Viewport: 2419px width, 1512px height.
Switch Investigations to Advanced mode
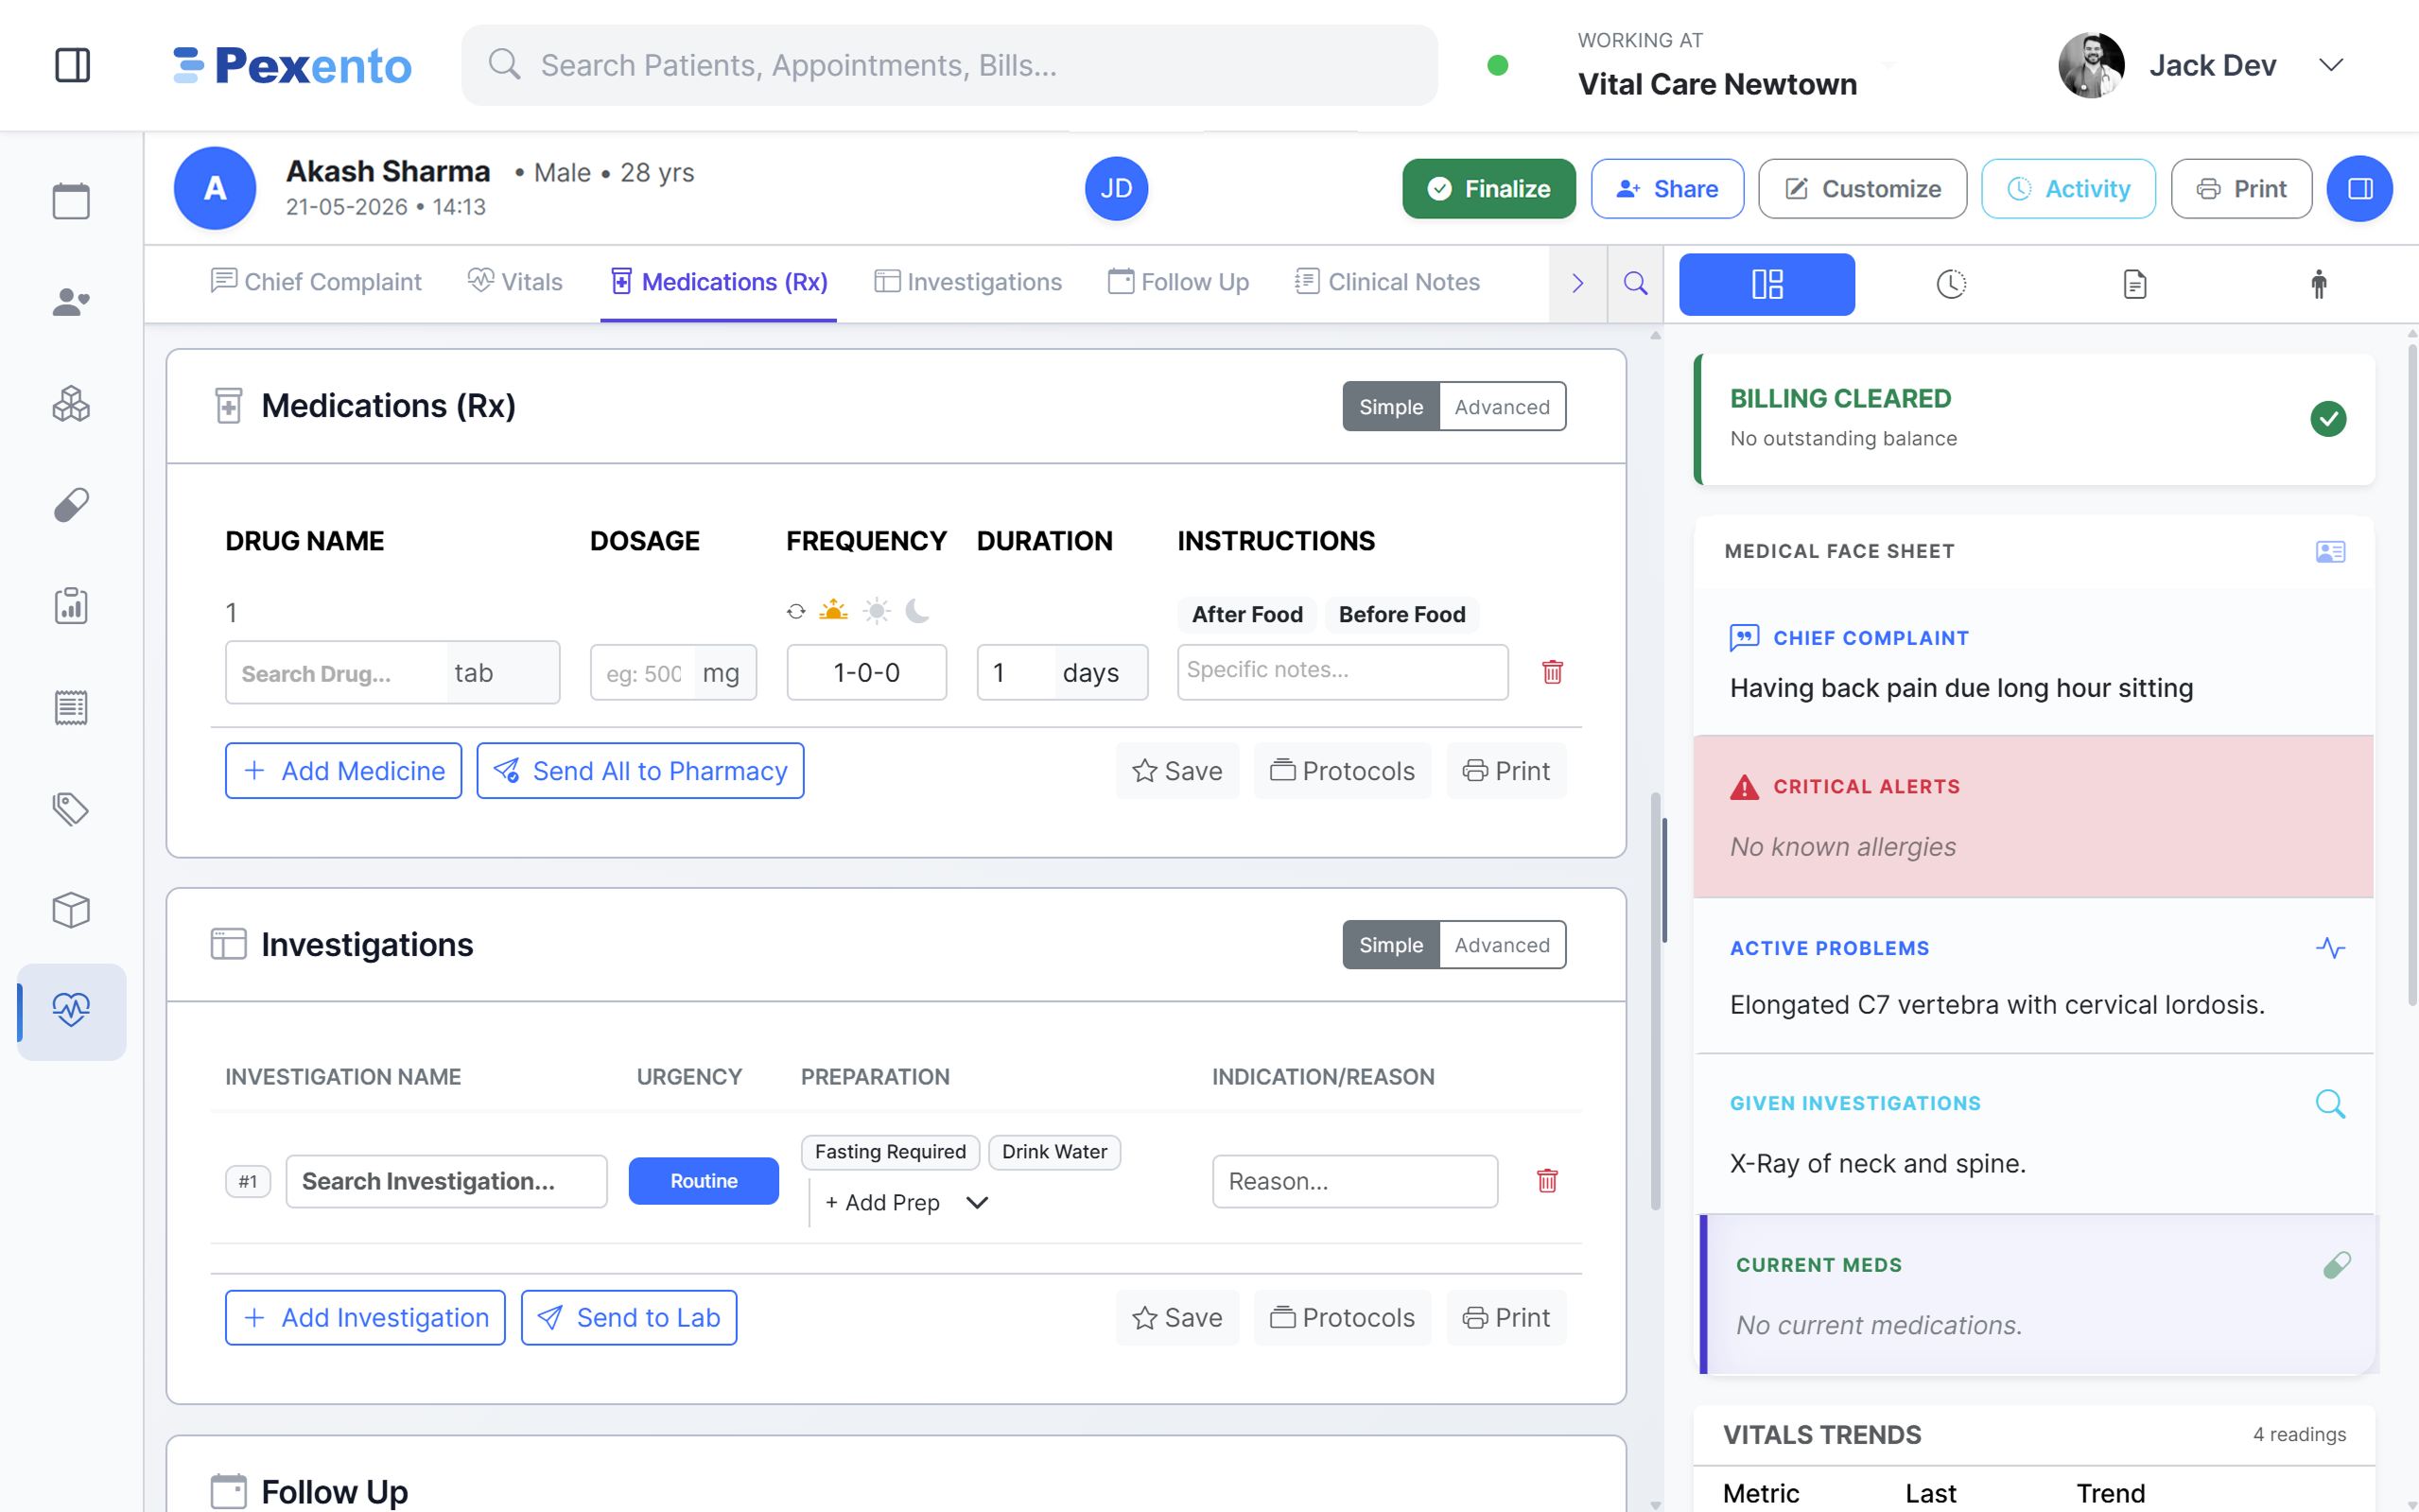click(1502, 945)
